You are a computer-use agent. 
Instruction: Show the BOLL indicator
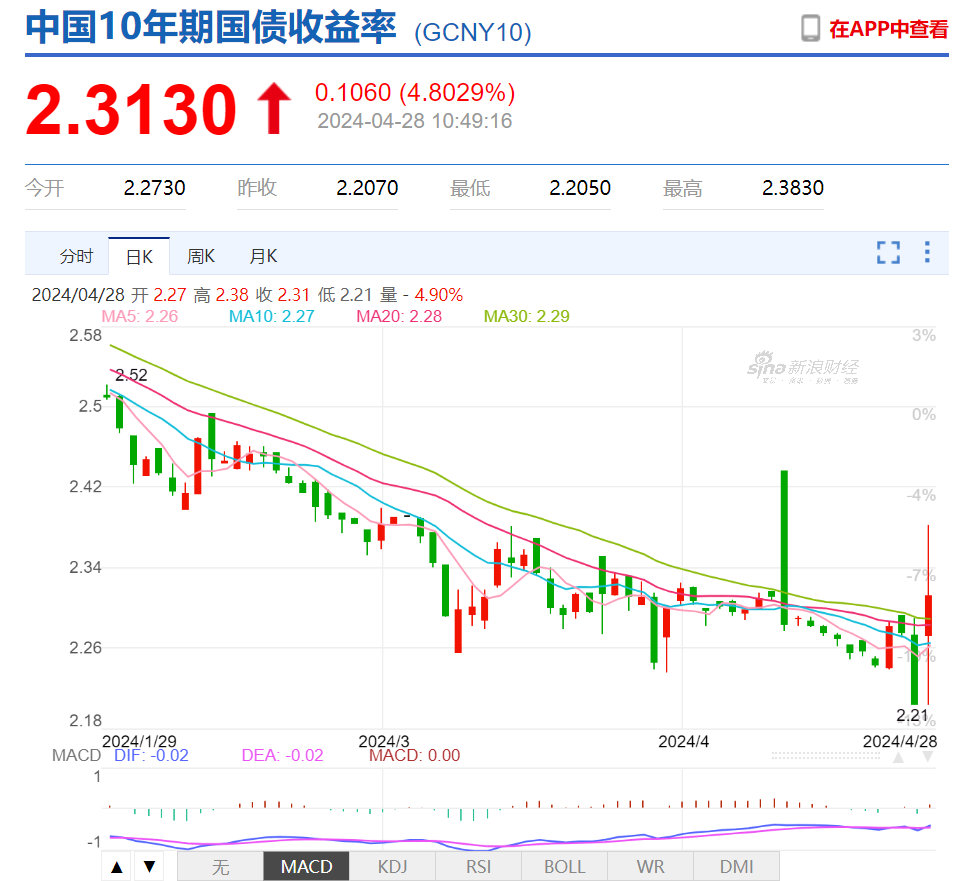[564, 867]
